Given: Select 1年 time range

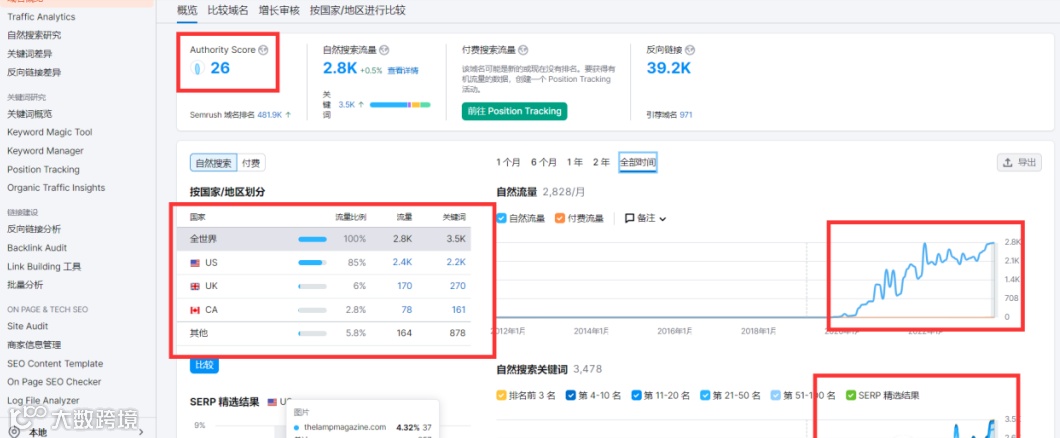Looking at the screenshot, I should (575, 162).
